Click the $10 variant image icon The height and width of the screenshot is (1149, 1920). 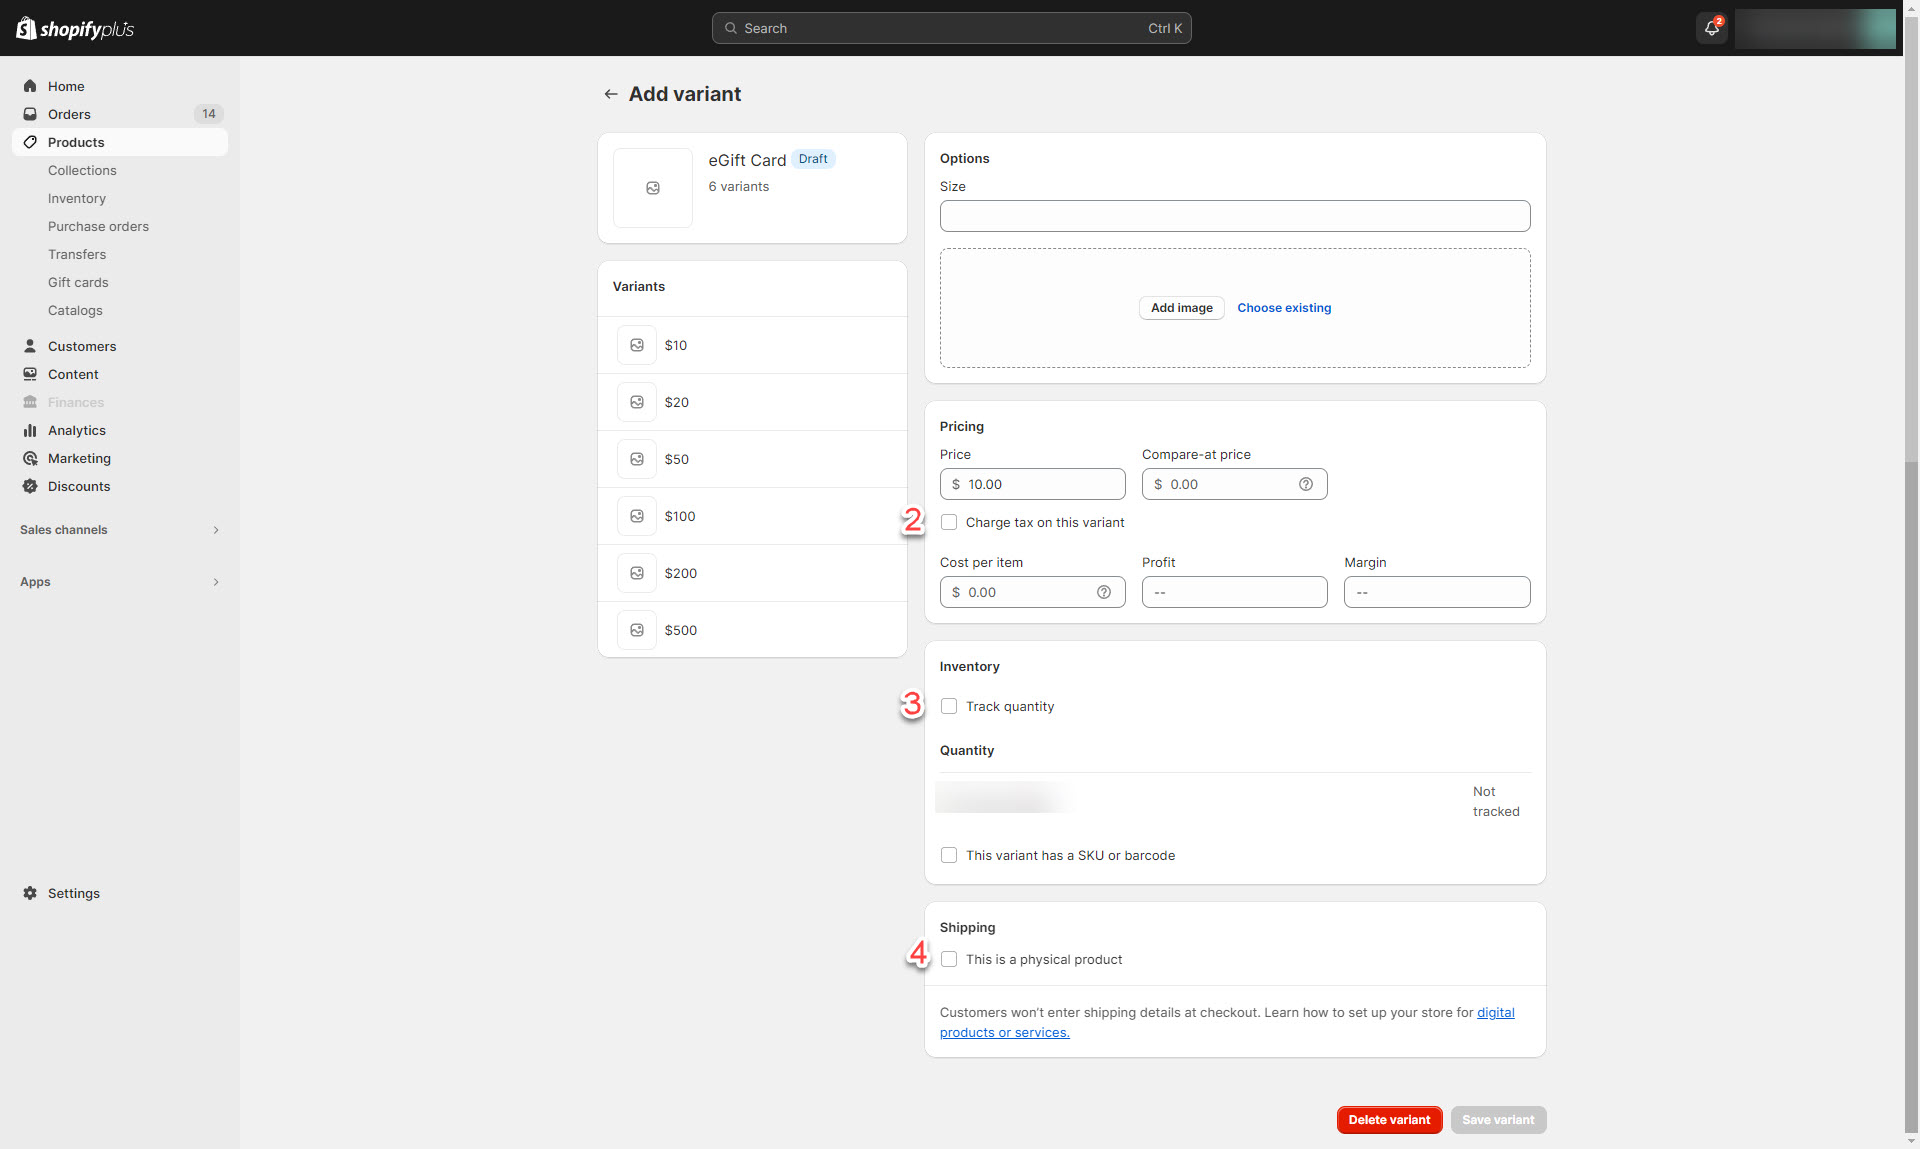(x=637, y=345)
